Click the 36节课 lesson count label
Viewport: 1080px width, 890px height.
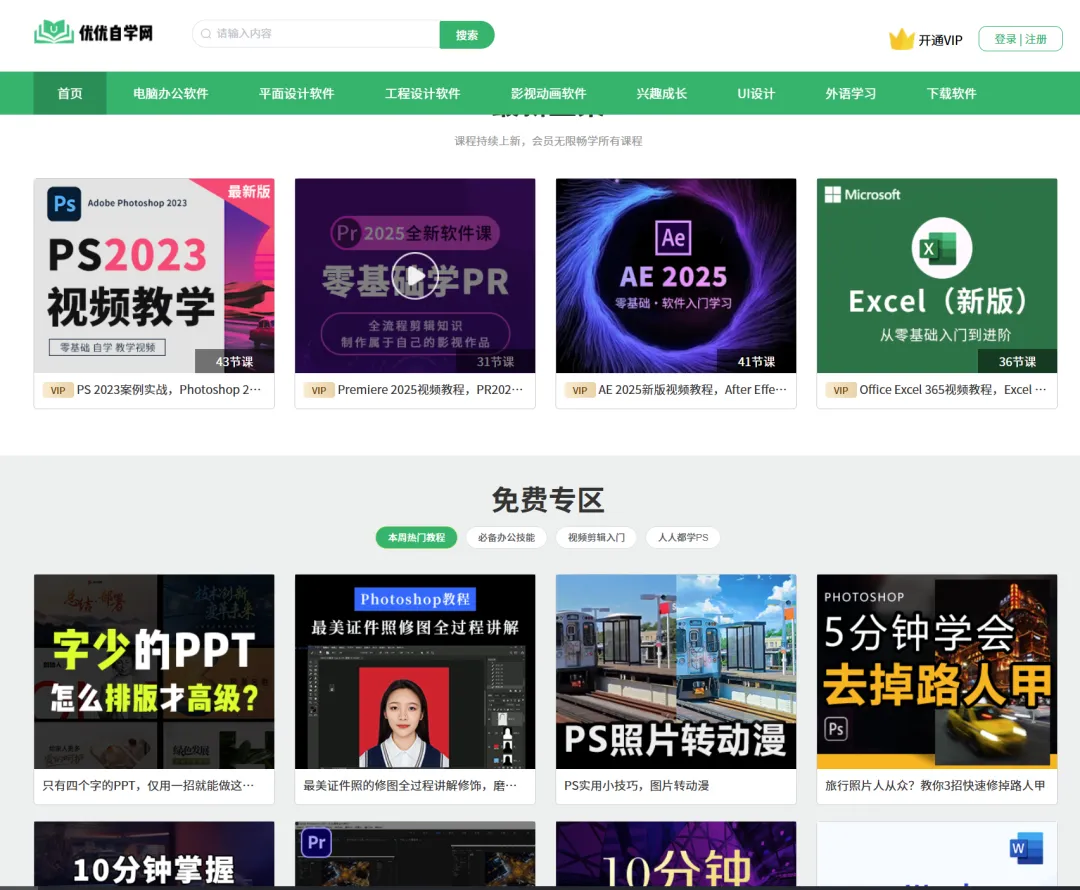[x=1017, y=362]
